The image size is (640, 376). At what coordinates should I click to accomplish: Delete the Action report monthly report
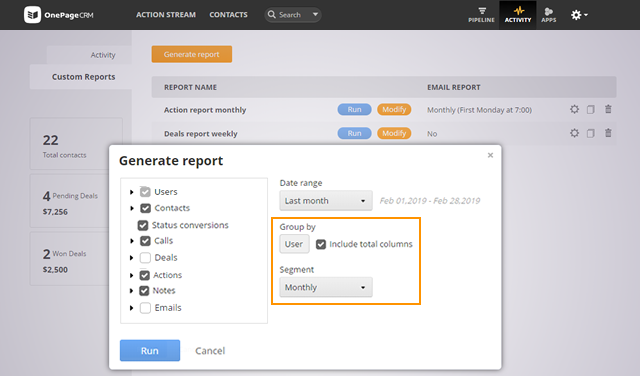point(608,109)
